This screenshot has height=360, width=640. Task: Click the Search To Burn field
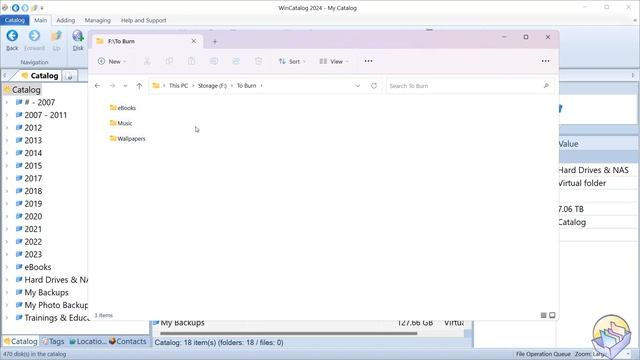click(469, 86)
